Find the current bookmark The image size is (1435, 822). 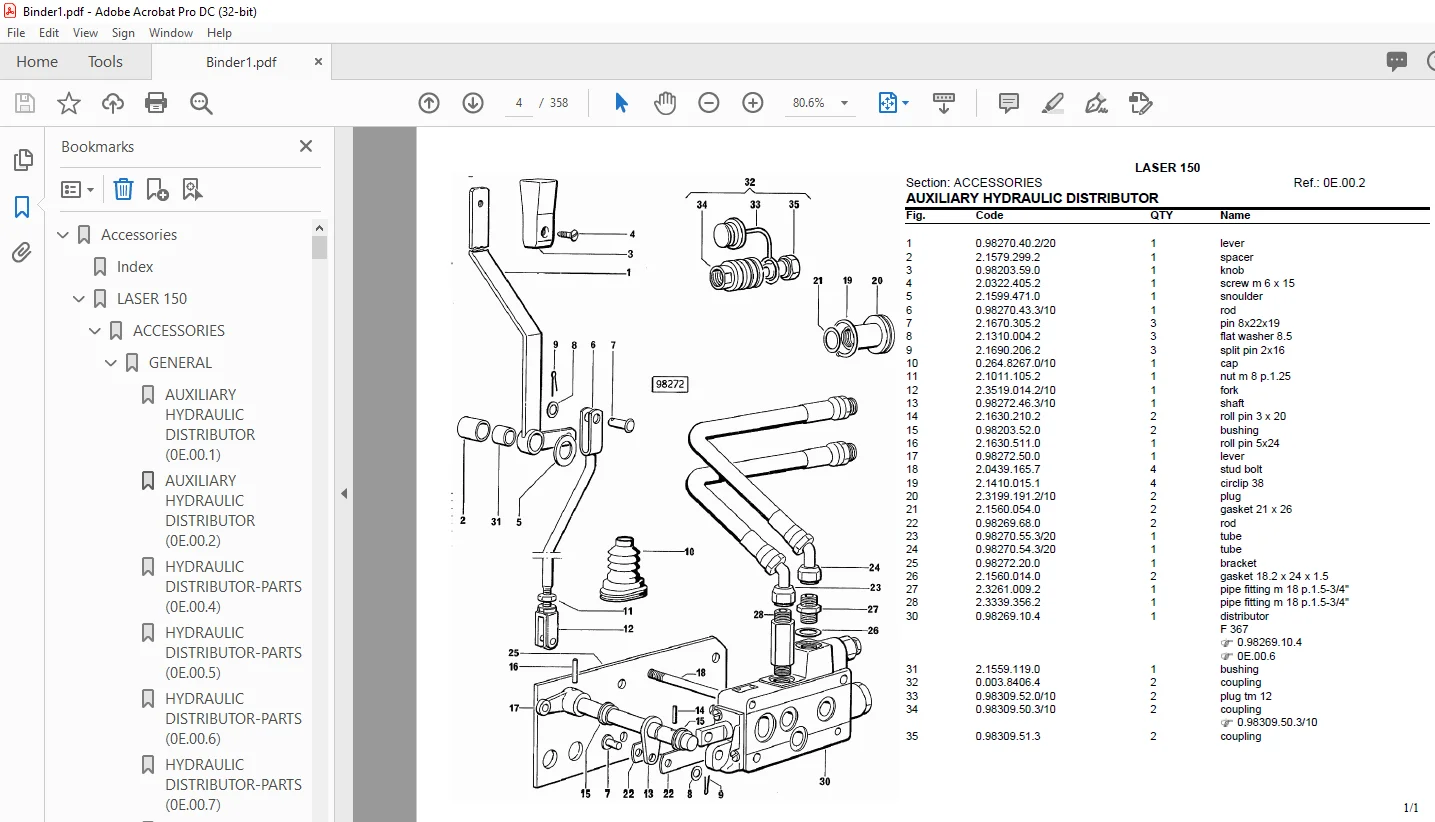(192, 189)
